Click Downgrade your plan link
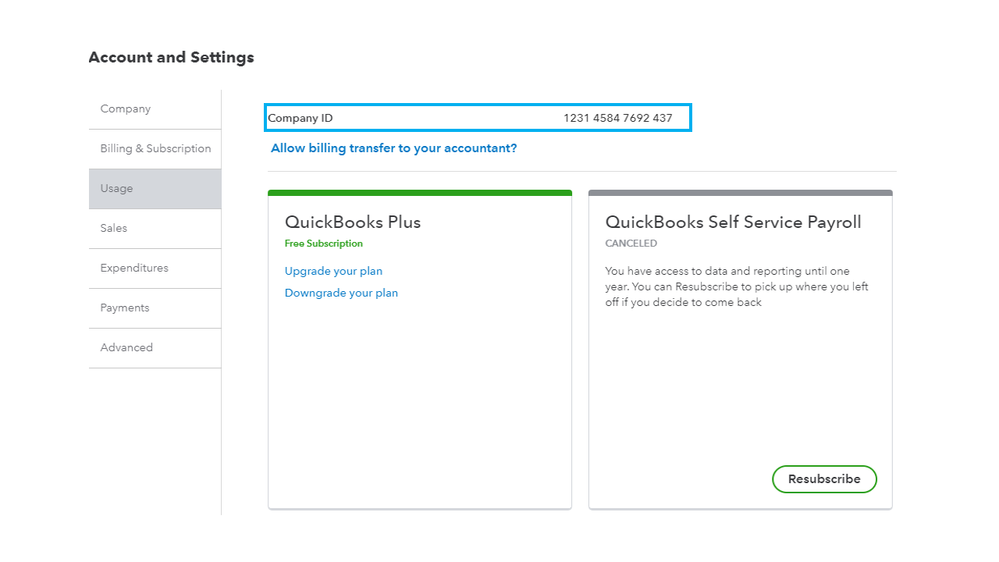The image size is (999, 562). [x=341, y=293]
